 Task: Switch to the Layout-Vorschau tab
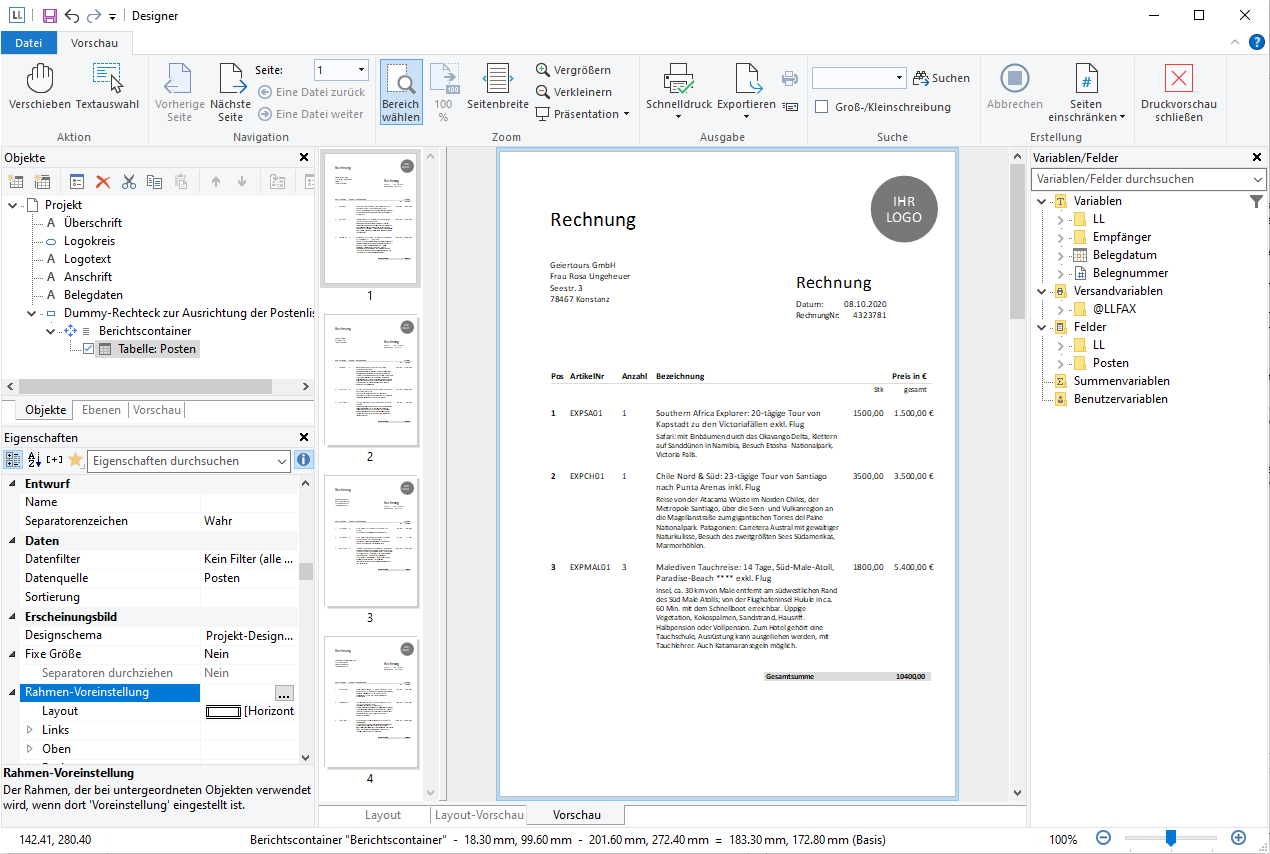pyautogui.click(x=479, y=815)
